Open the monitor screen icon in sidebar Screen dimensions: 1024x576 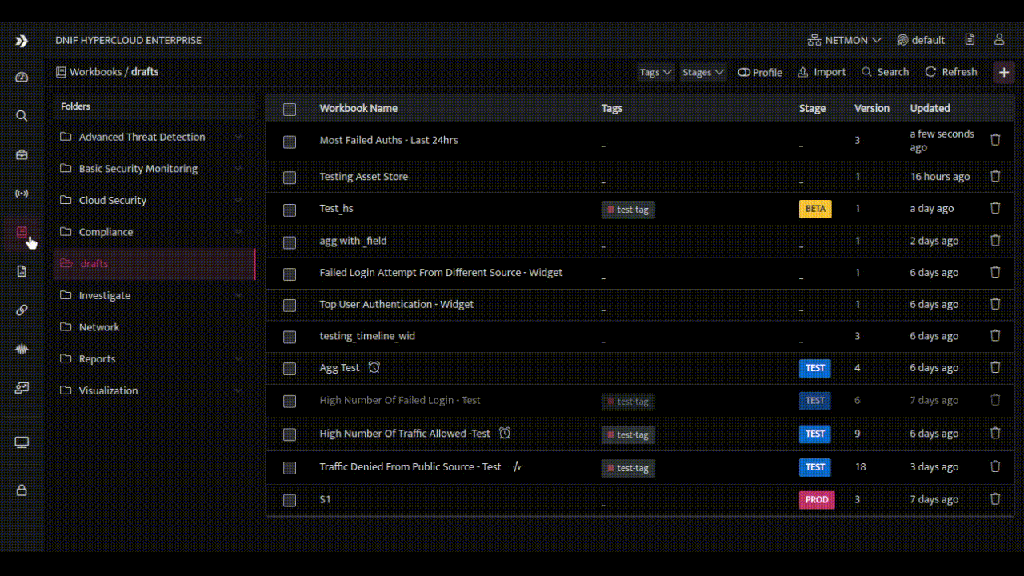click(x=22, y=443)
